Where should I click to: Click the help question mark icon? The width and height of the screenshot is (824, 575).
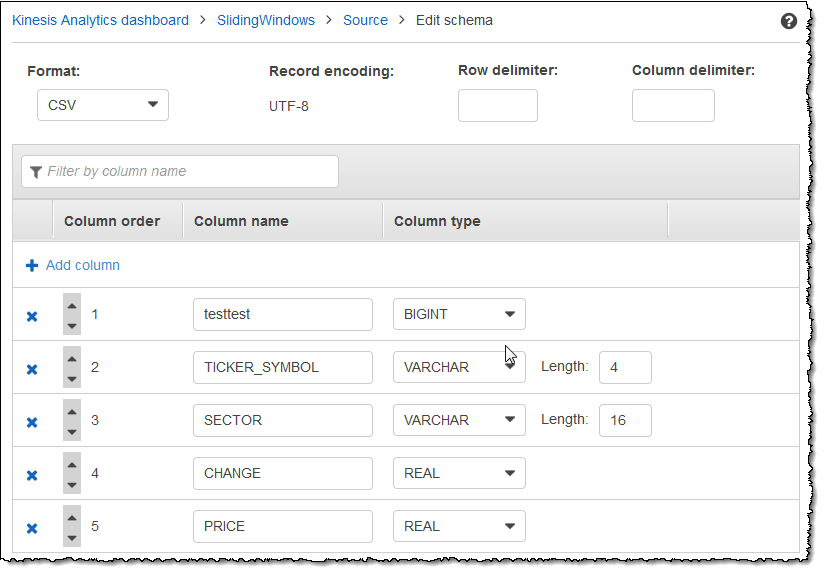[789, 21]
